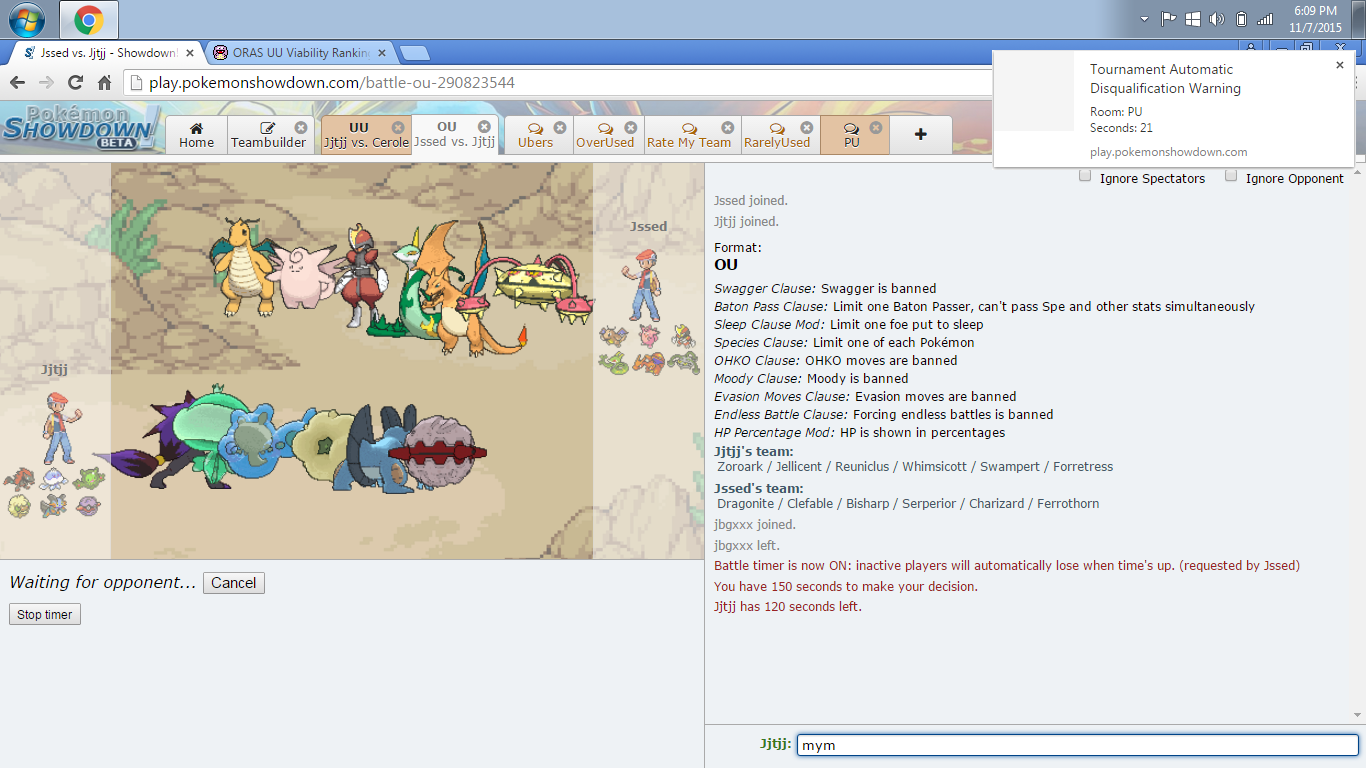Check the battery status icon
The image size is (1366, 768).
click(x=1241, y=19)
